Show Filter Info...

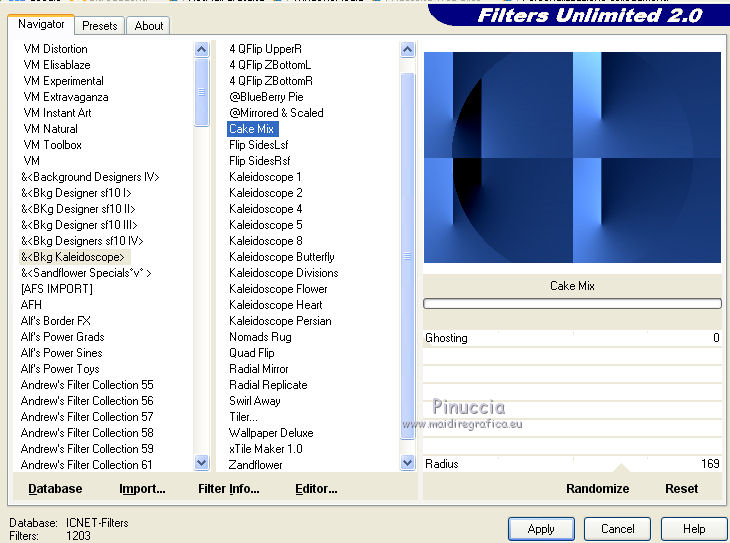pyautogui.click(x=229, y=489)
